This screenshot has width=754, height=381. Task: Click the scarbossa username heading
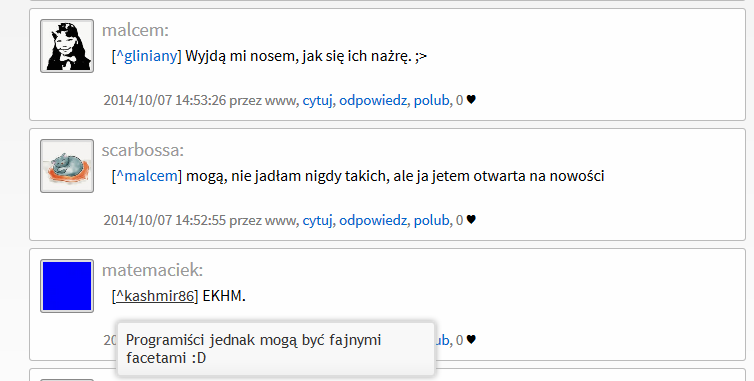pos(143,150)
